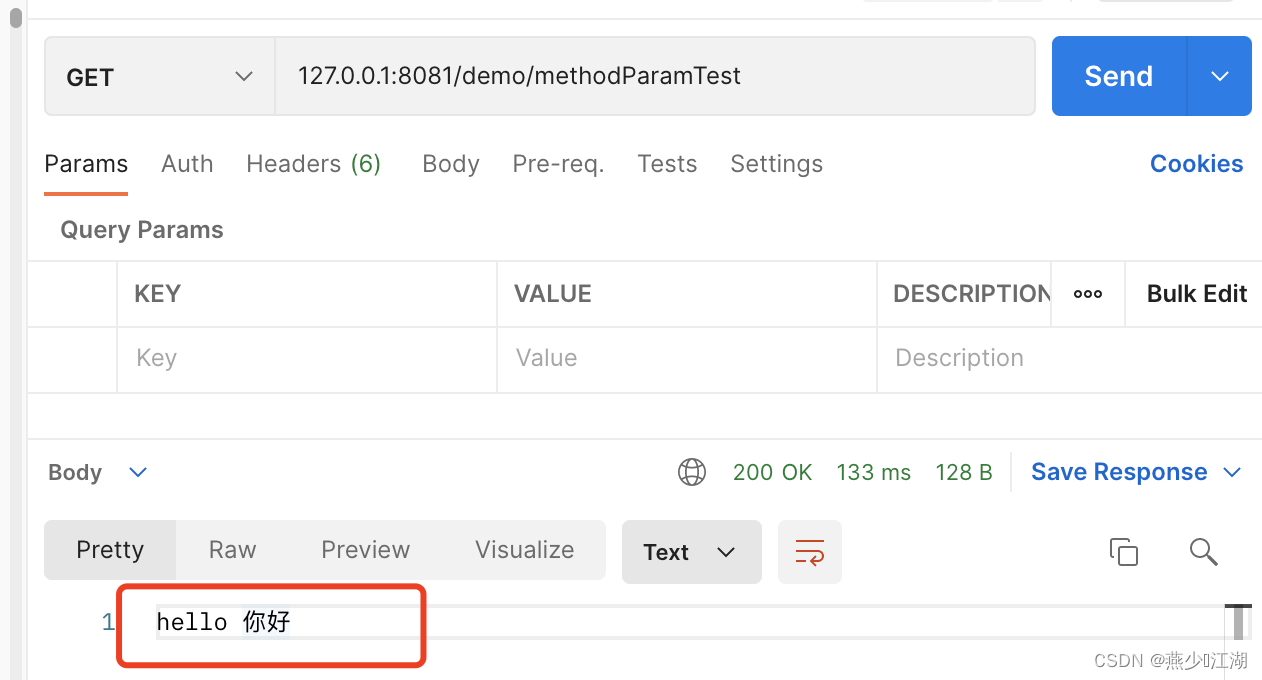This screenshot has height=680, width=1262.
Task: Open the Text response format dropdown
Action: [x=691, y=551]
